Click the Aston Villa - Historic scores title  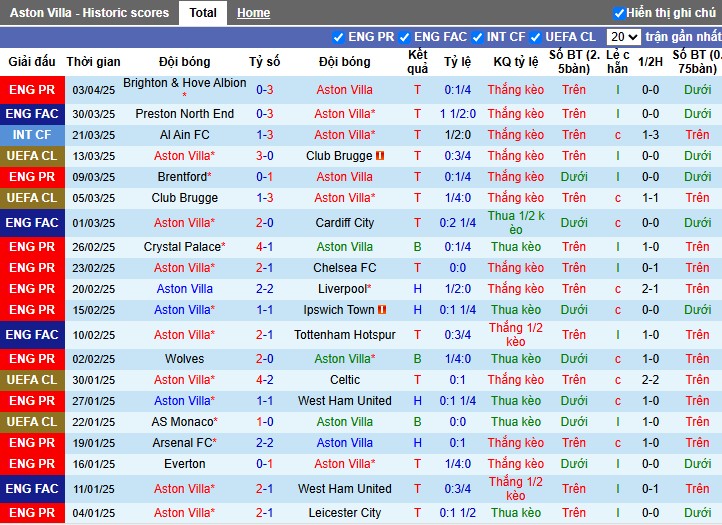pos(89,12)
